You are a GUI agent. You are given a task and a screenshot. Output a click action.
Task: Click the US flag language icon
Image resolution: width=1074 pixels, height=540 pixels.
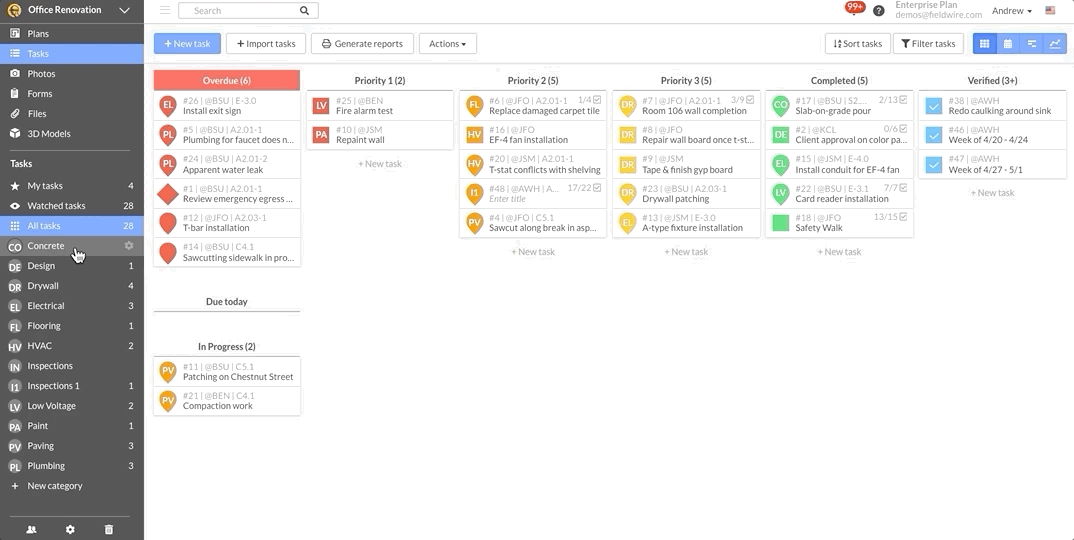point(1050,11)
